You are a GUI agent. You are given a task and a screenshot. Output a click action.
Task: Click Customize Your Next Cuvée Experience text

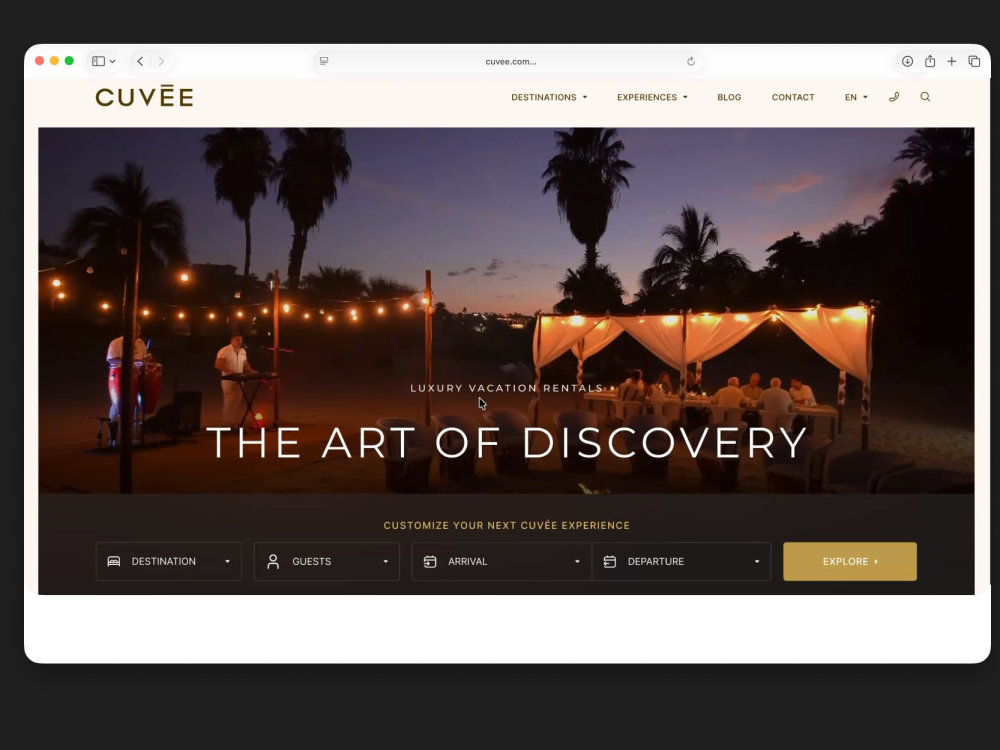[x=506, y=526]
